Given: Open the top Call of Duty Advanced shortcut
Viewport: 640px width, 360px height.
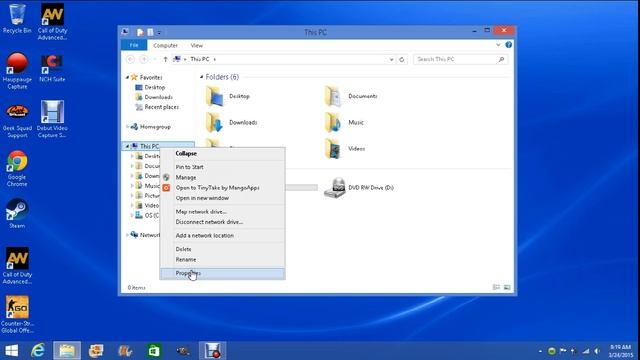Looking at the screenshot, I should tap(52, 22).
